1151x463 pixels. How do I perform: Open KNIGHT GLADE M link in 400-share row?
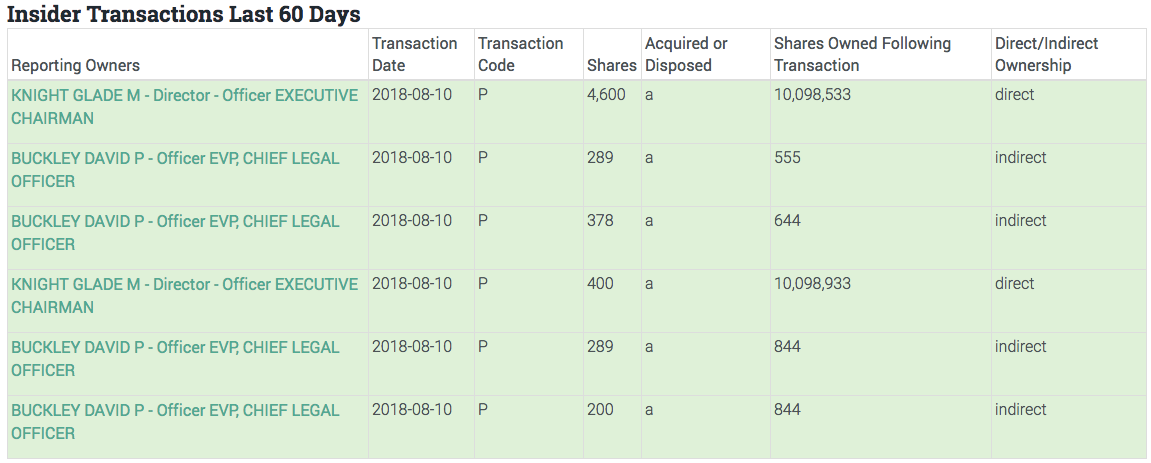(184, 296)
